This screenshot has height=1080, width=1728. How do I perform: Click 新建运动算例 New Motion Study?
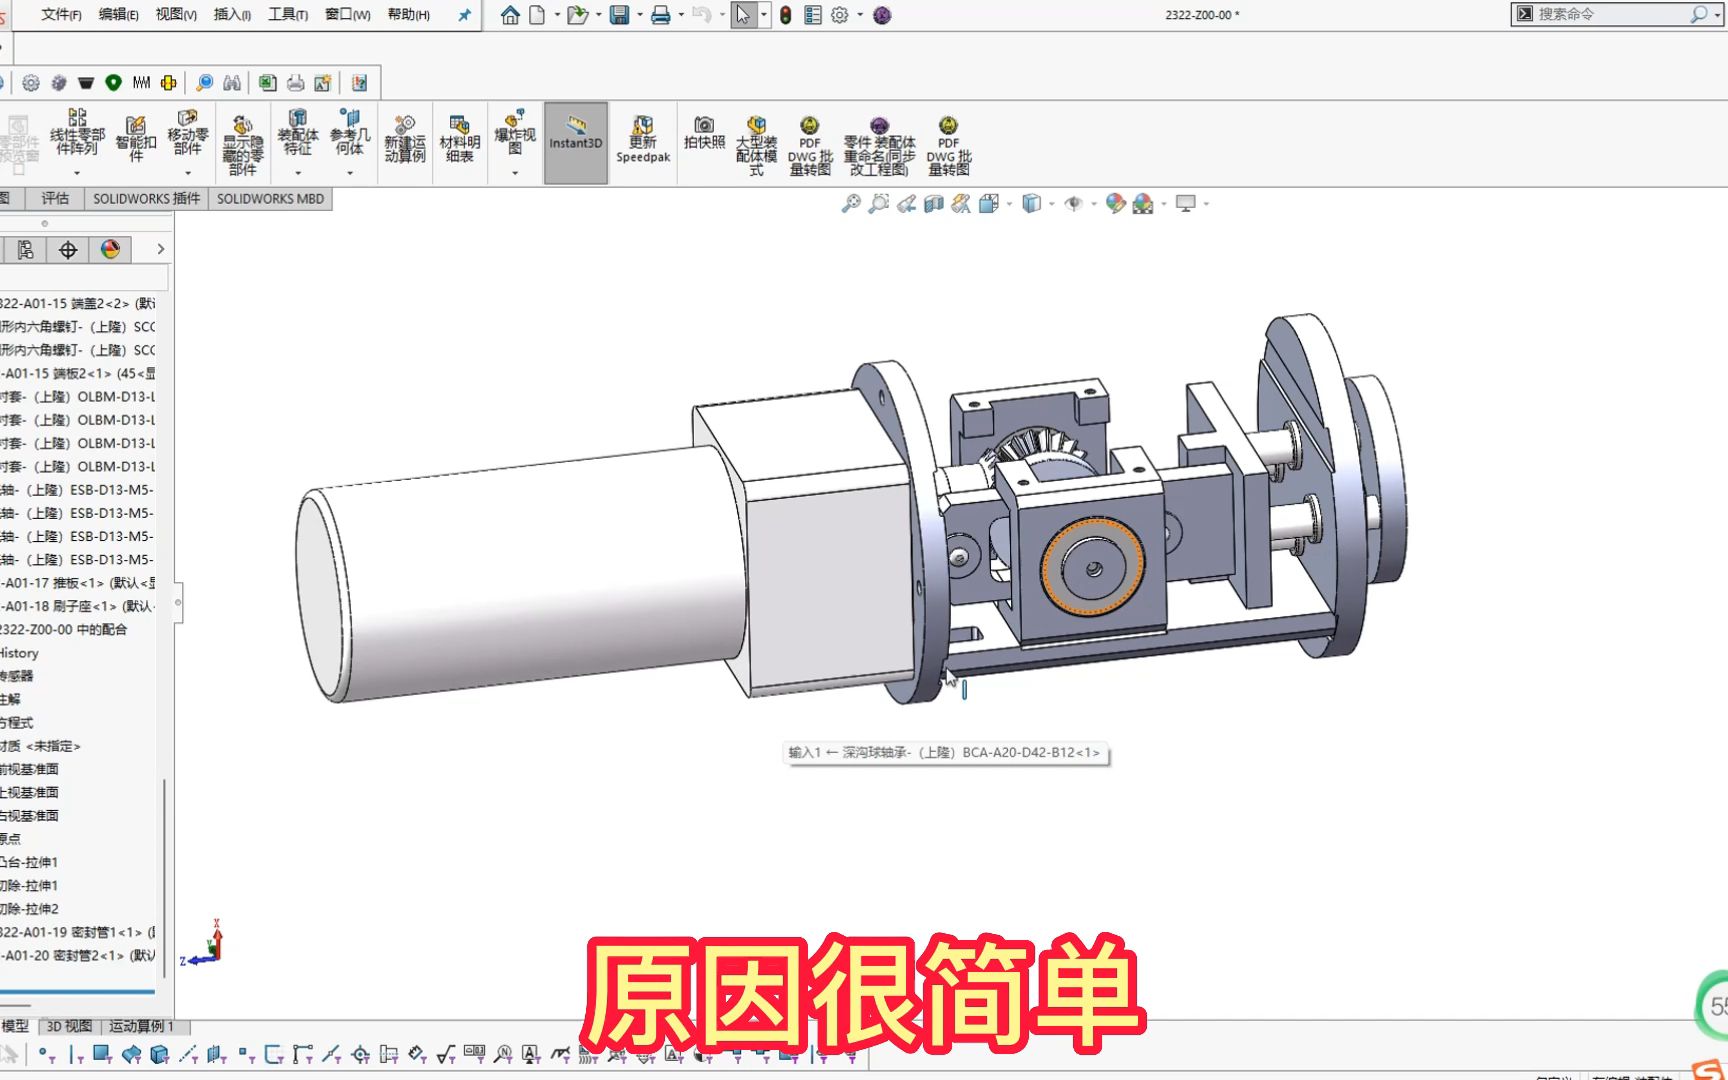tap(405, 140)
